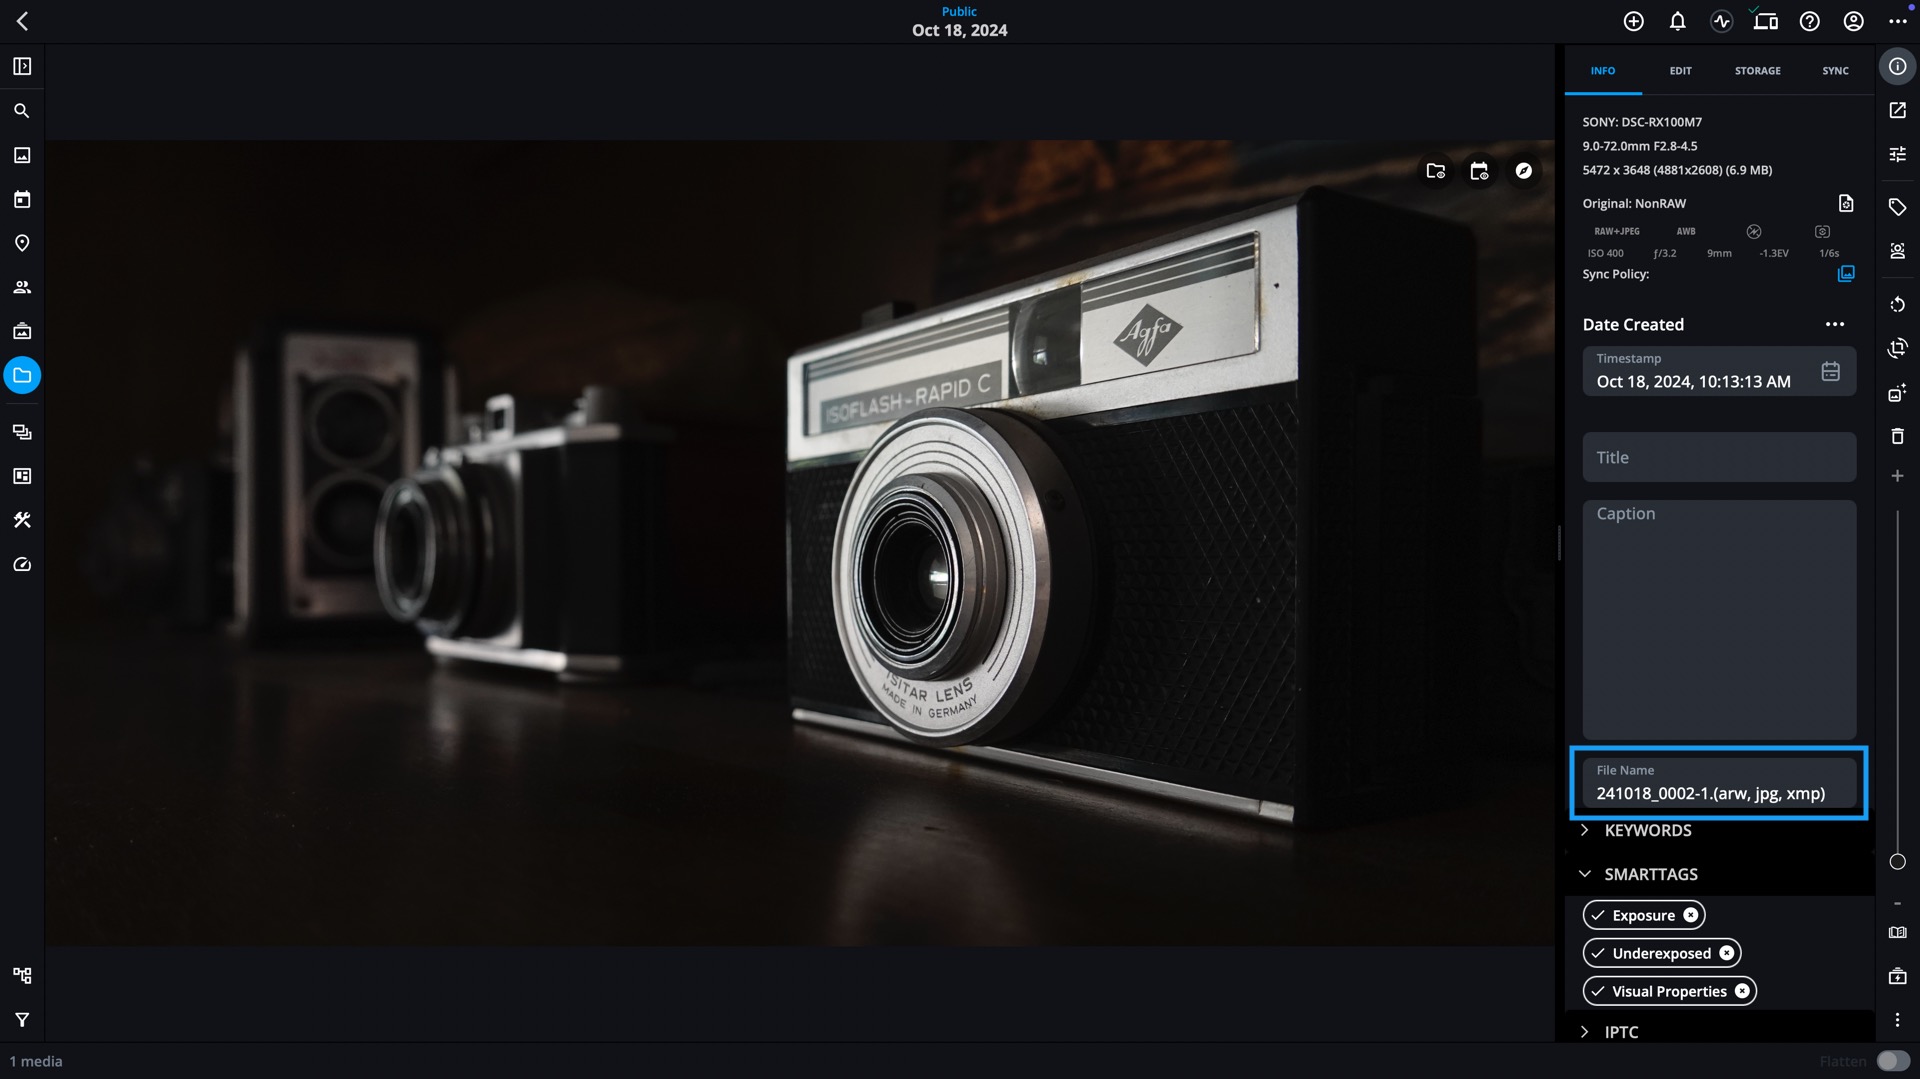The image size is (1920, 1079).
Task: Click the Title input field
Action: (x=1718, y=457)
